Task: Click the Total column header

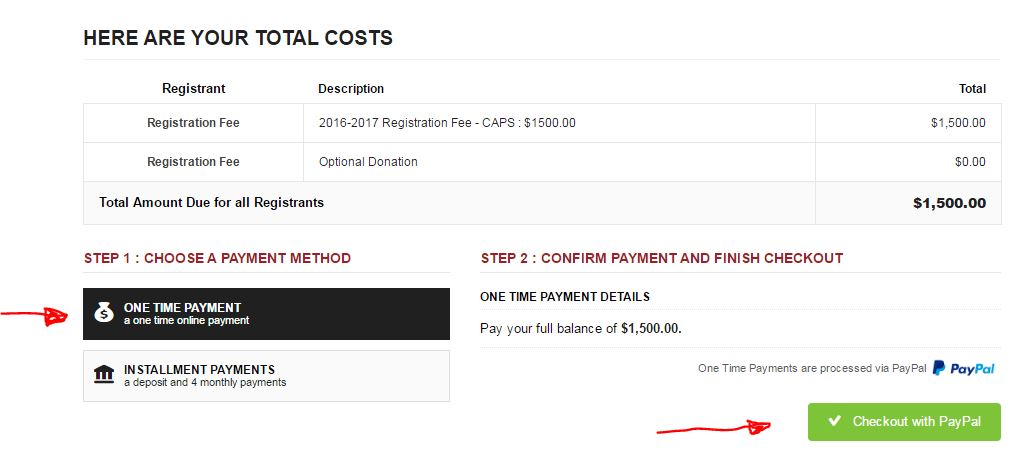Action: pyautogui.click(x=972, y=89)
